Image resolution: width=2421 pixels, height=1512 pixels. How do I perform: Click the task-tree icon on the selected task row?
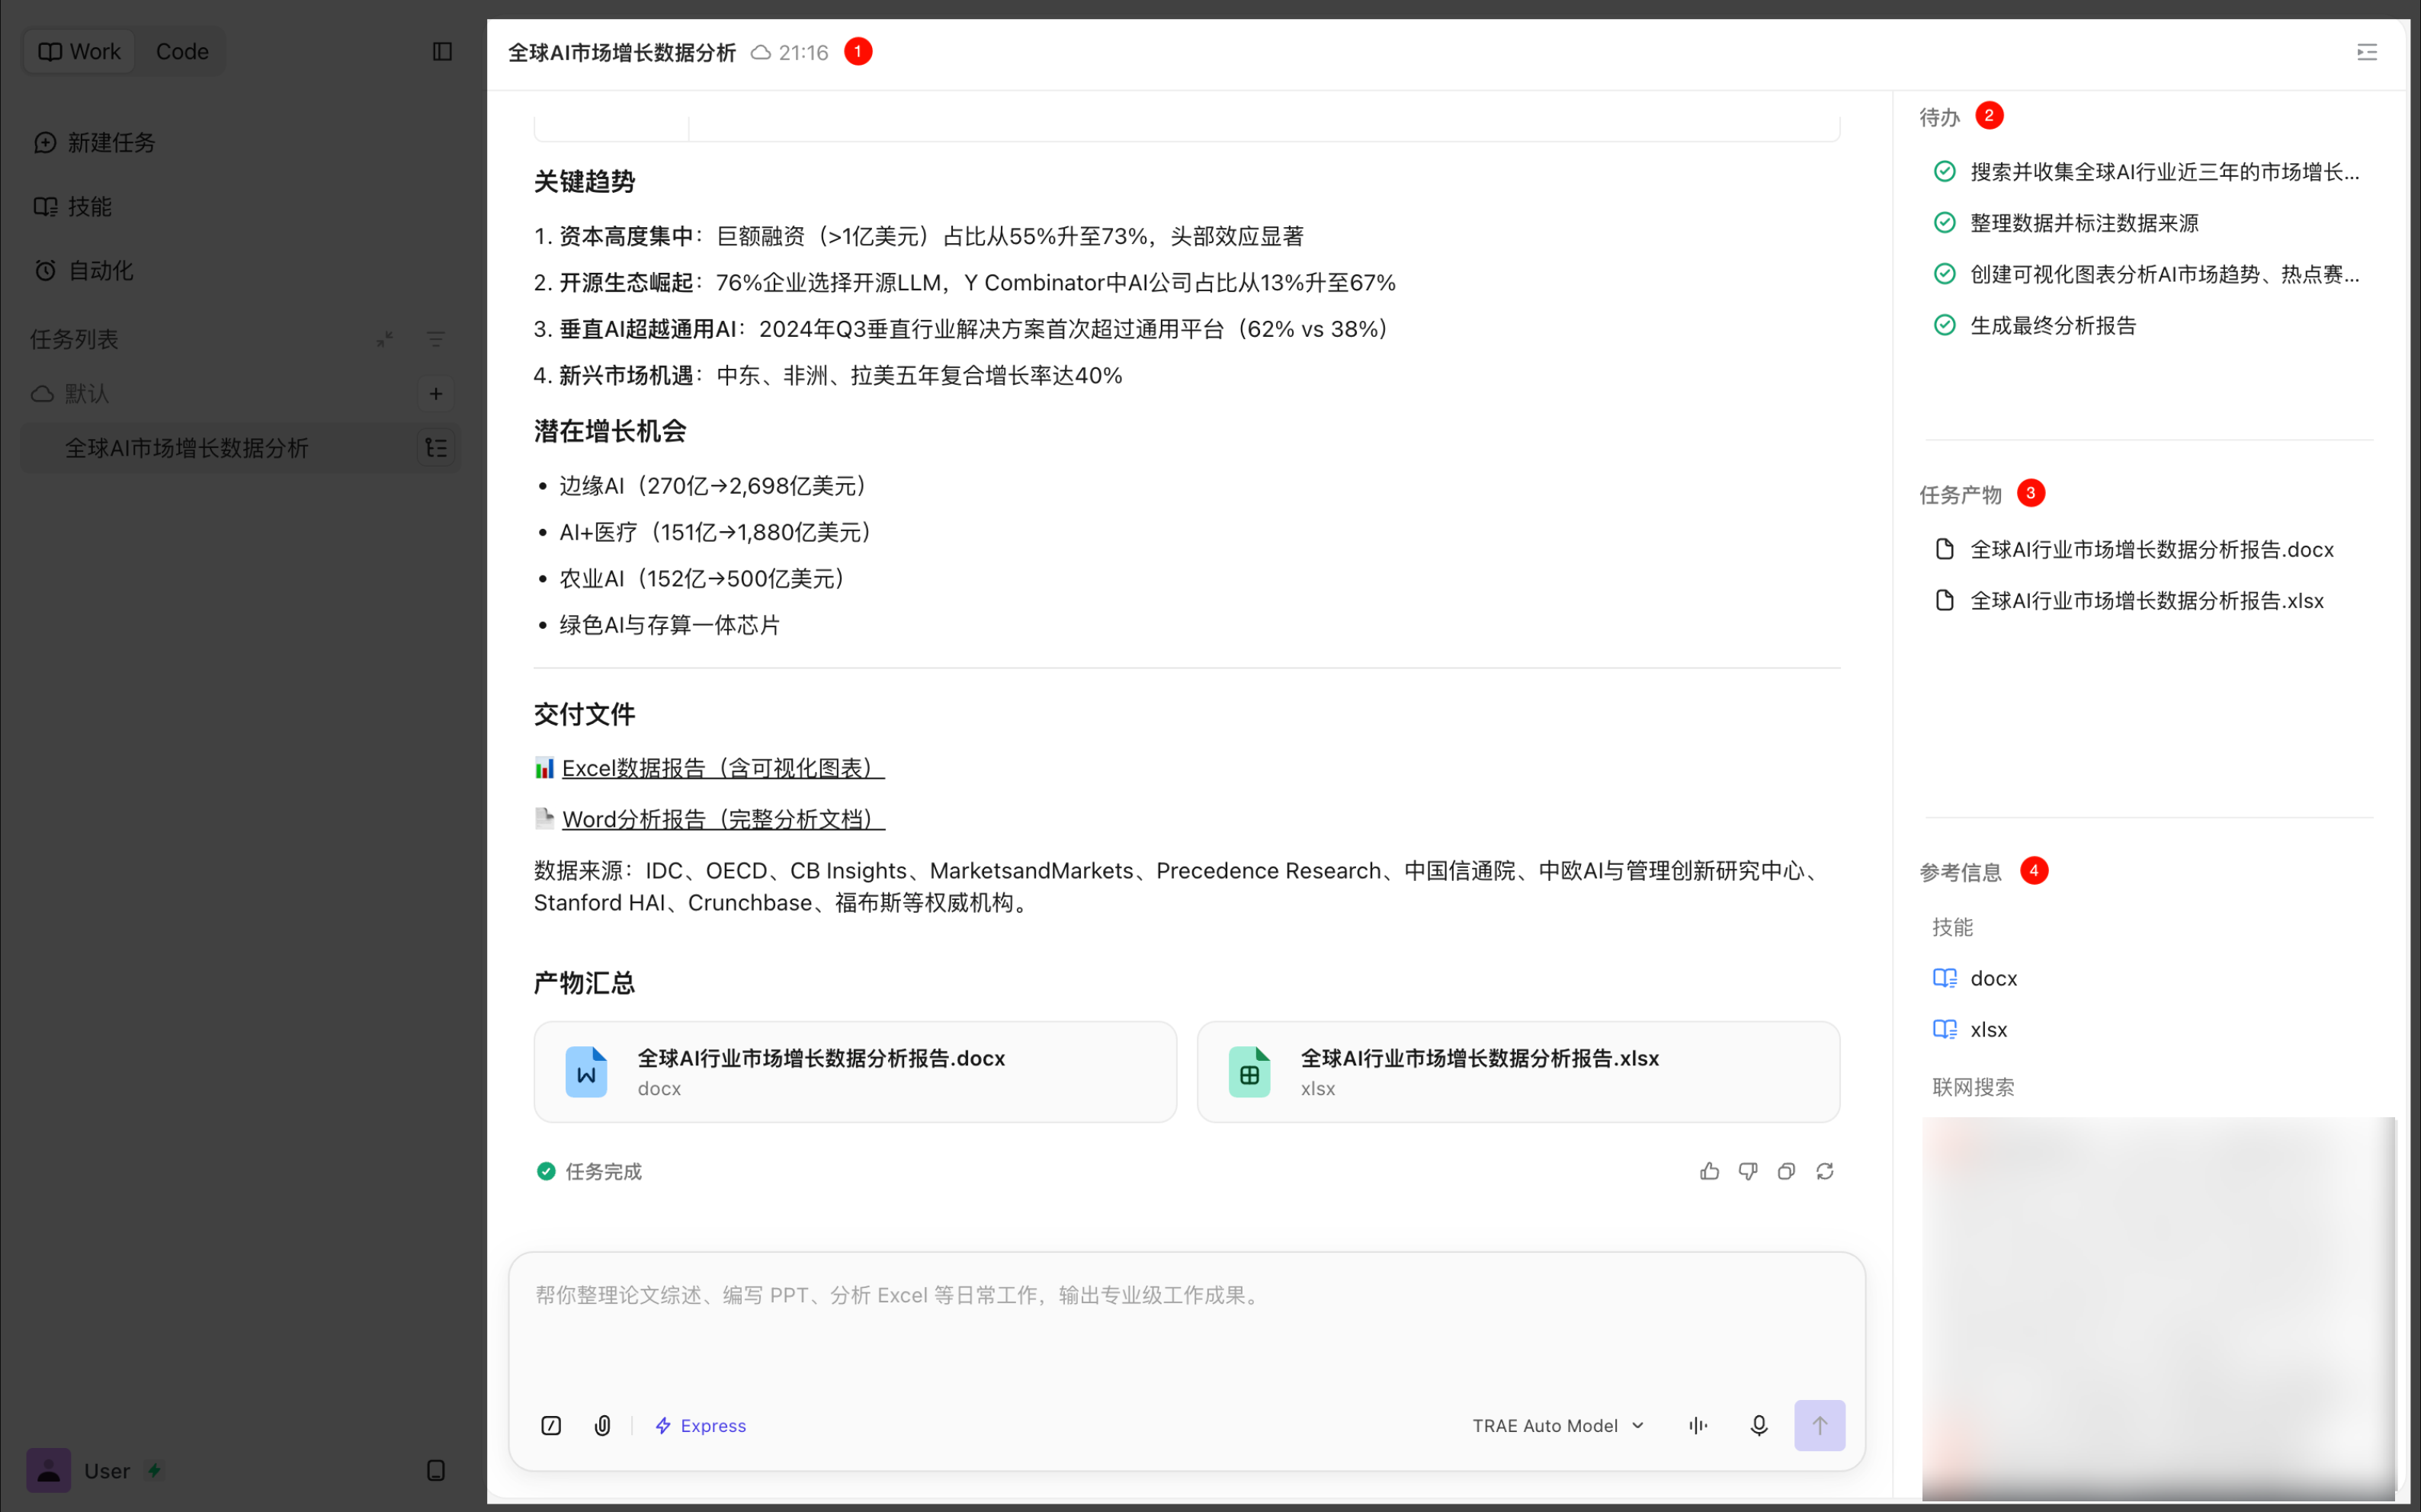(x=436, y=448)
